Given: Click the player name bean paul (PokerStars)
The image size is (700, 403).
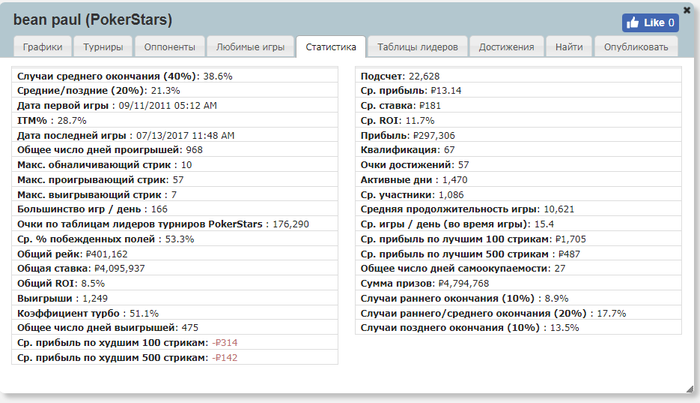Looking at the screenshot, I should pos(92,20).
